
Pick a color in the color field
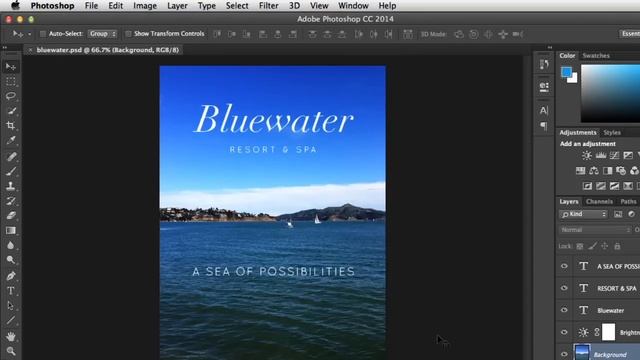coord(610,93)
